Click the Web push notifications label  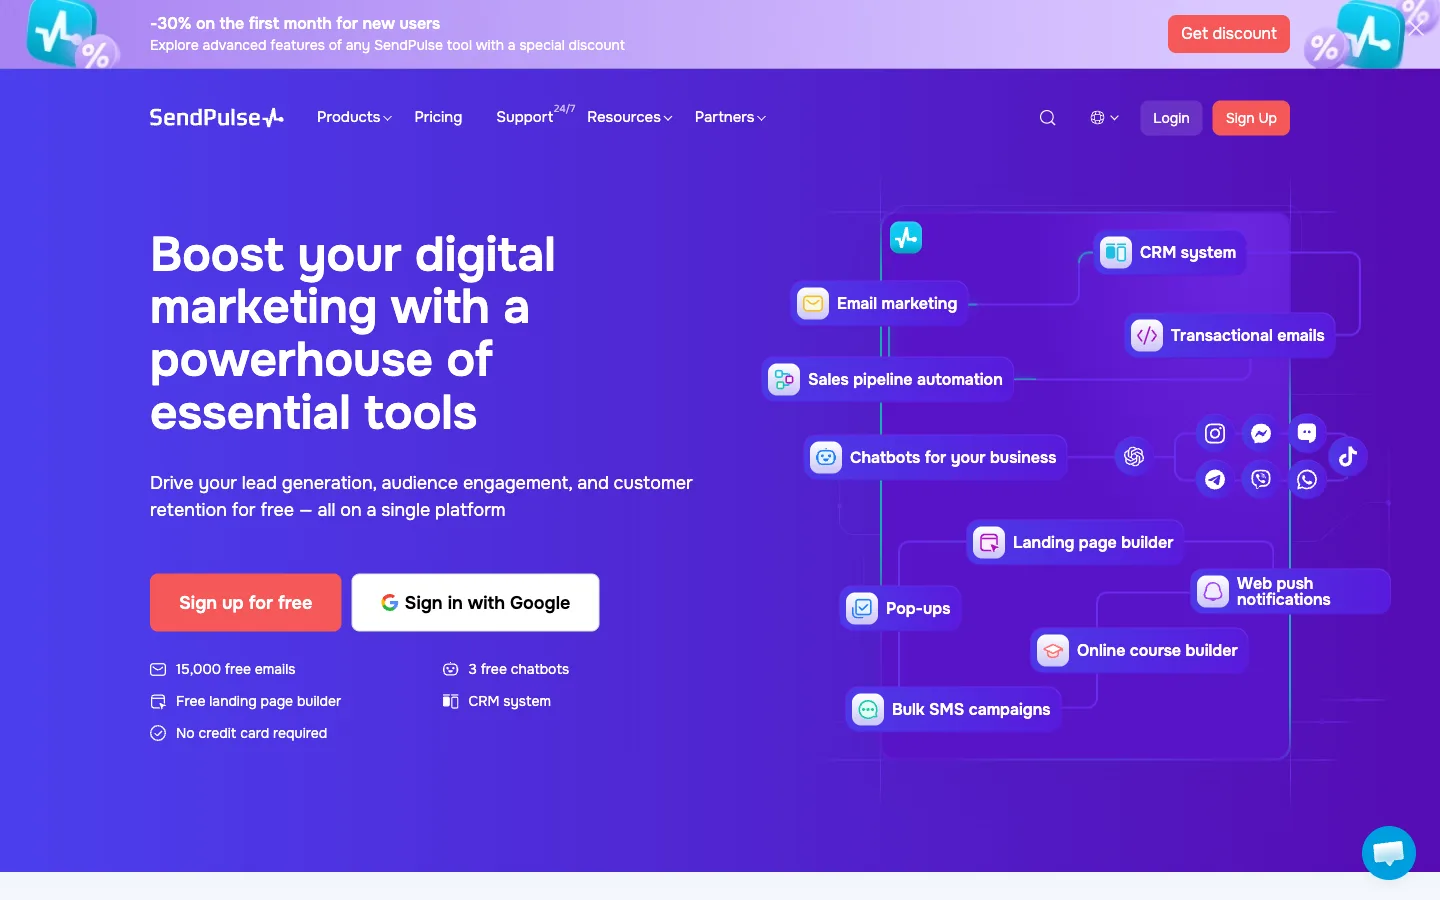coord(1284,592)
